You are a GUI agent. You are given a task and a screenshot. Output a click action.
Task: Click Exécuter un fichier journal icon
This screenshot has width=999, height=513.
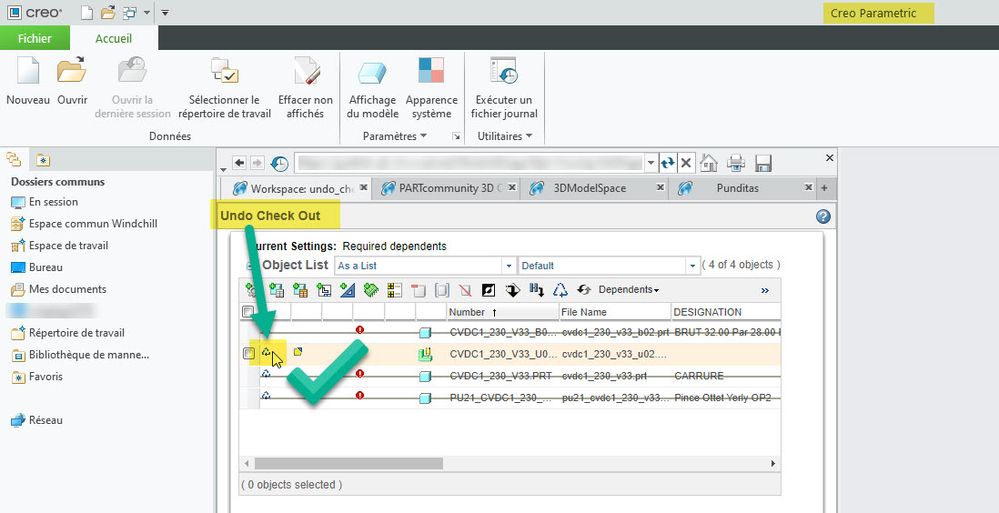[503, 73]
